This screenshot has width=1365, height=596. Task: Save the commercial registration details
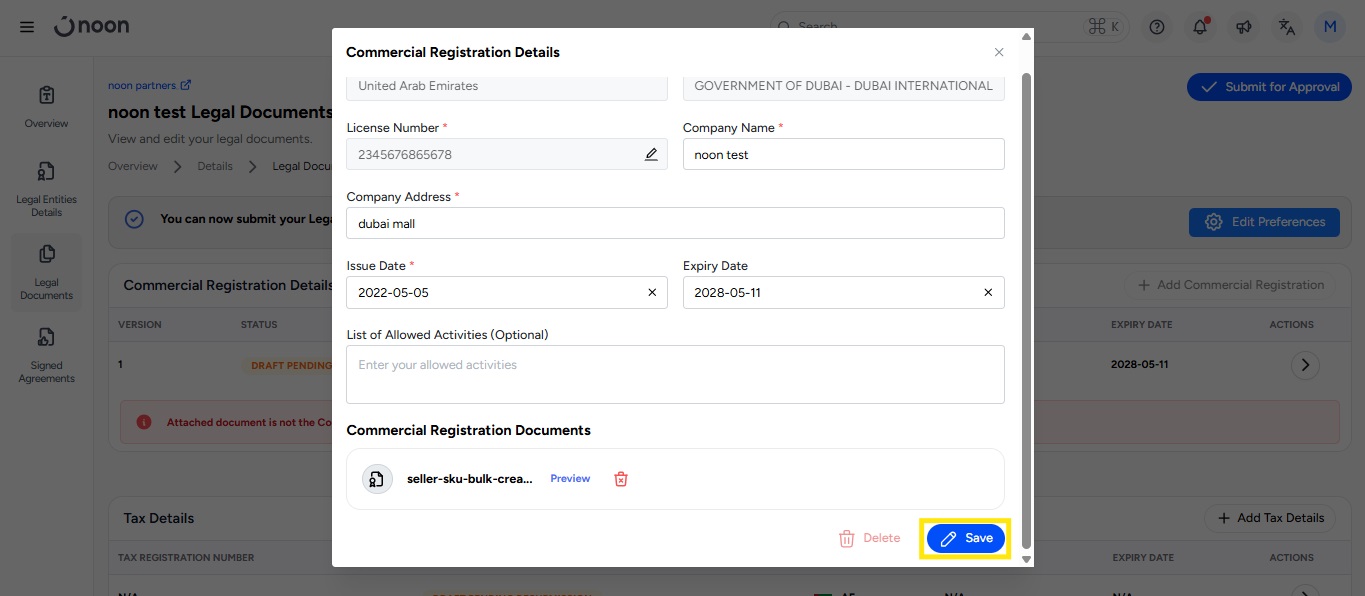965,538
